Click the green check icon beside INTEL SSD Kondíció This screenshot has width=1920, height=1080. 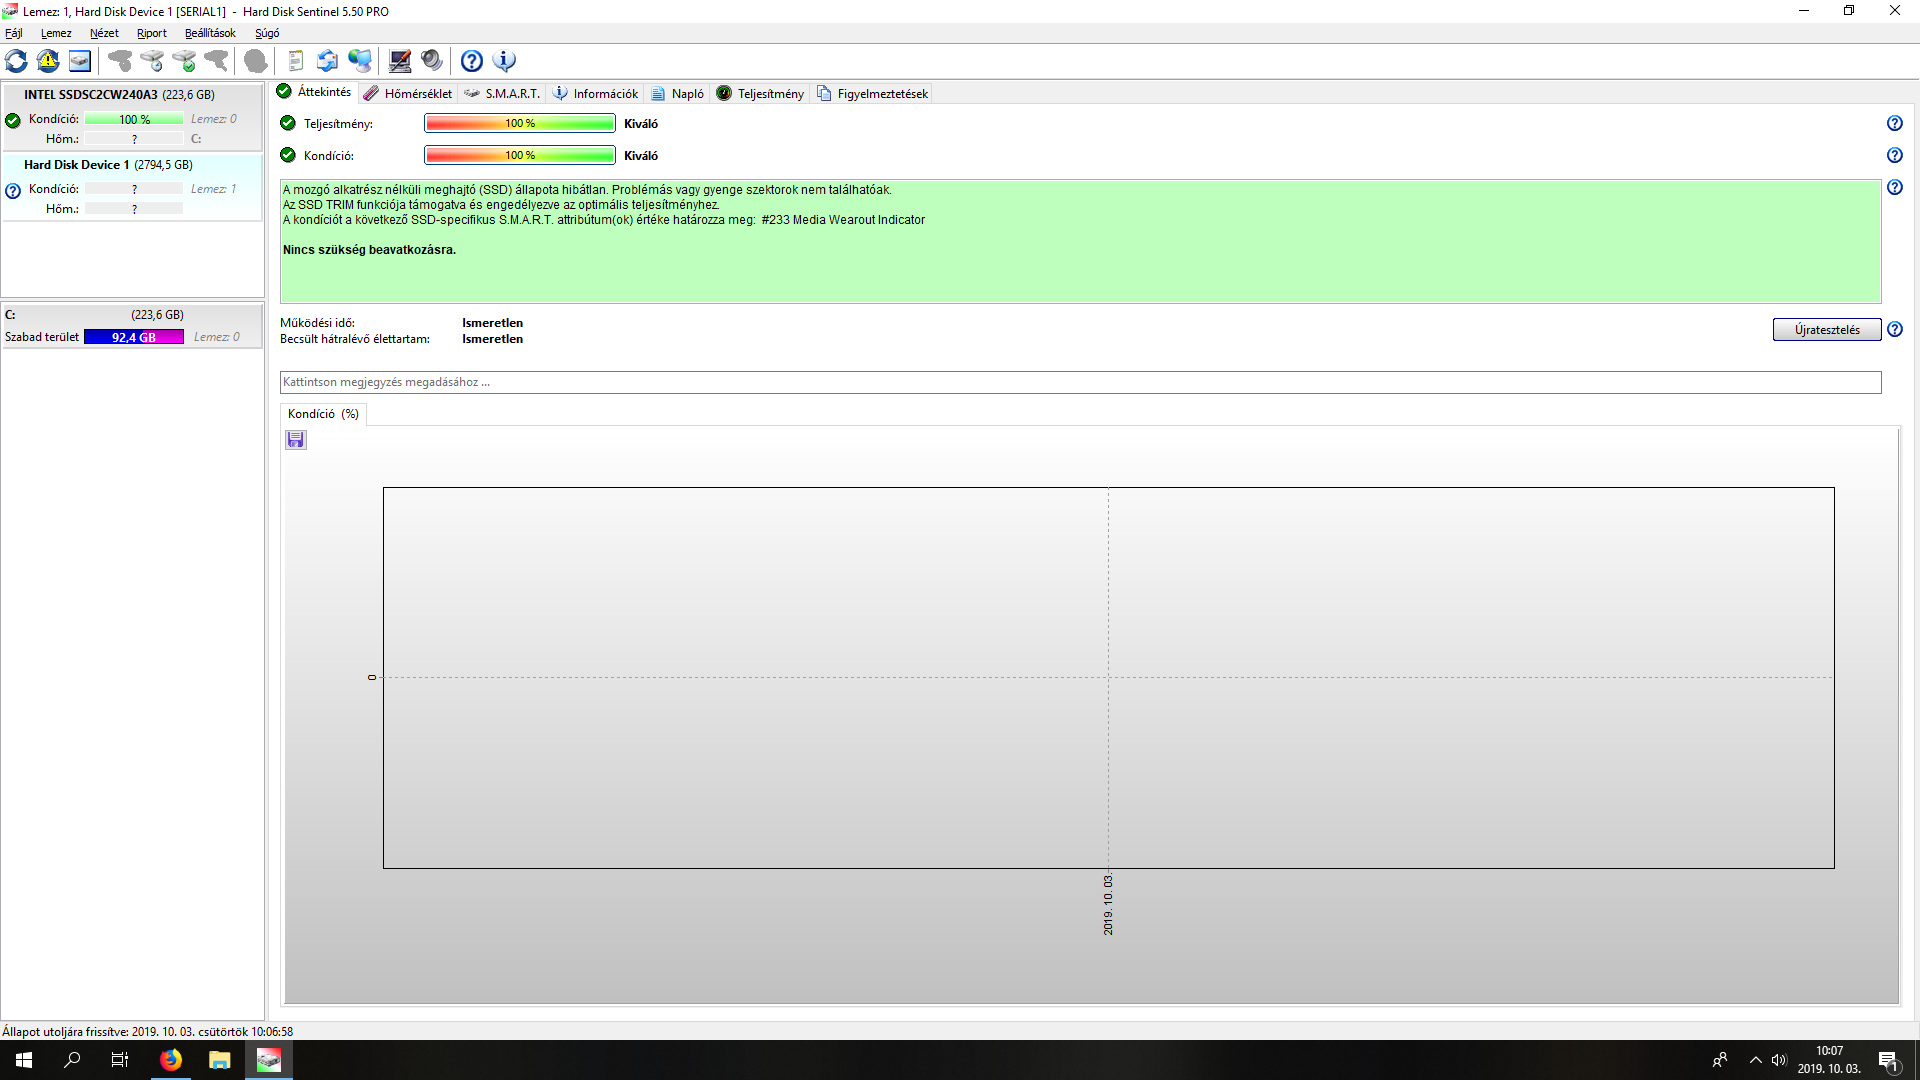13,120
